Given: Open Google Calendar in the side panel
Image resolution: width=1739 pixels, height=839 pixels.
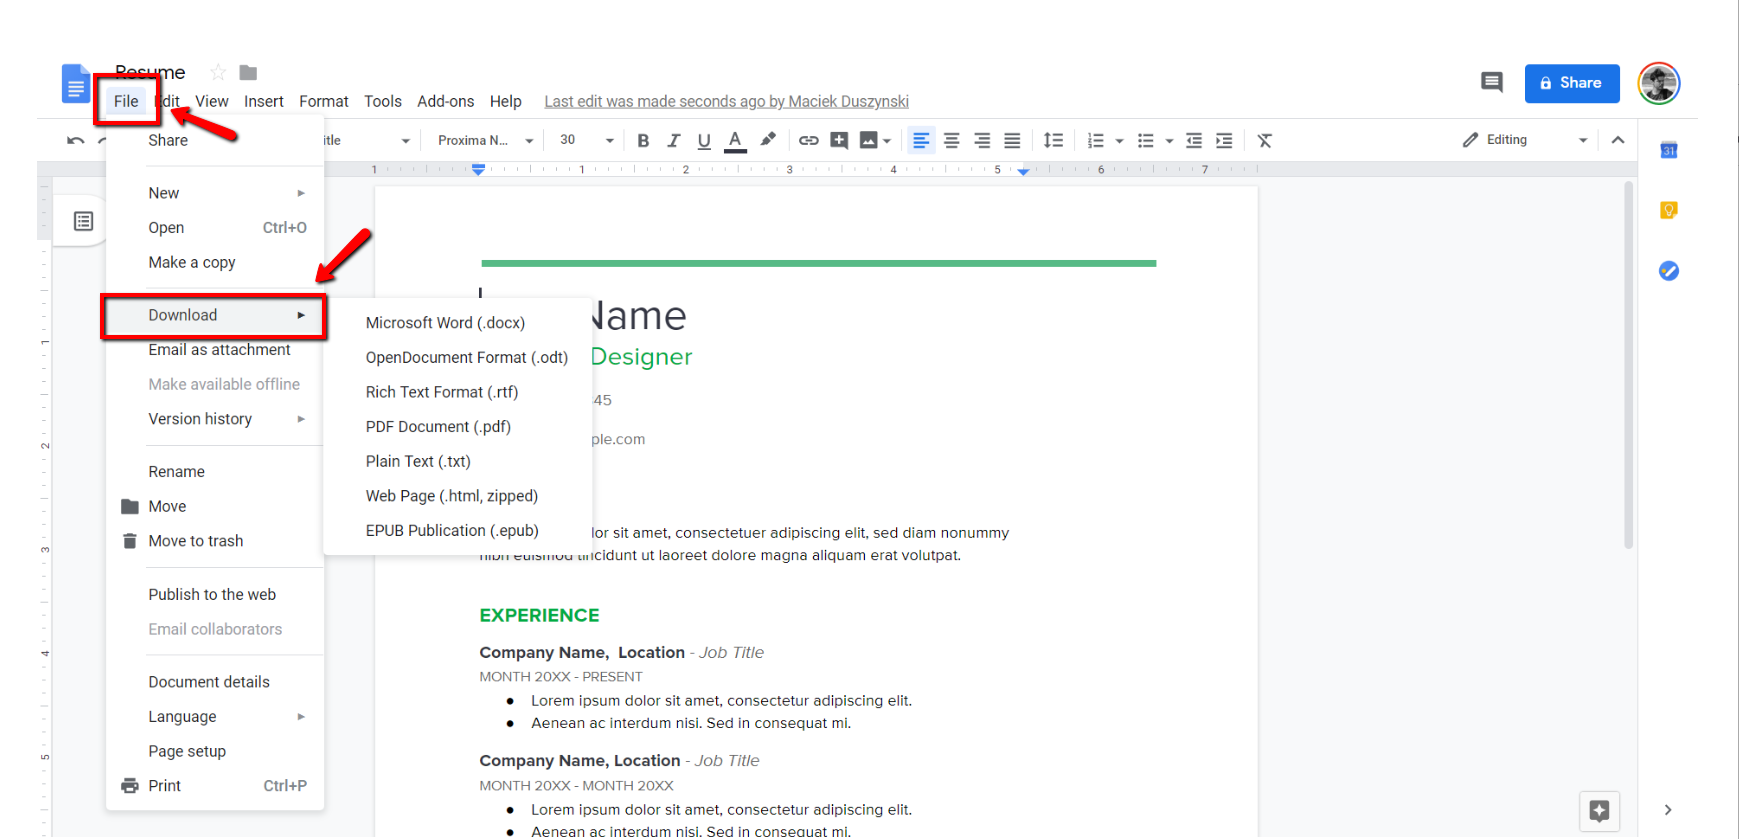Looking at the screenshot, I should [1669, 150].
